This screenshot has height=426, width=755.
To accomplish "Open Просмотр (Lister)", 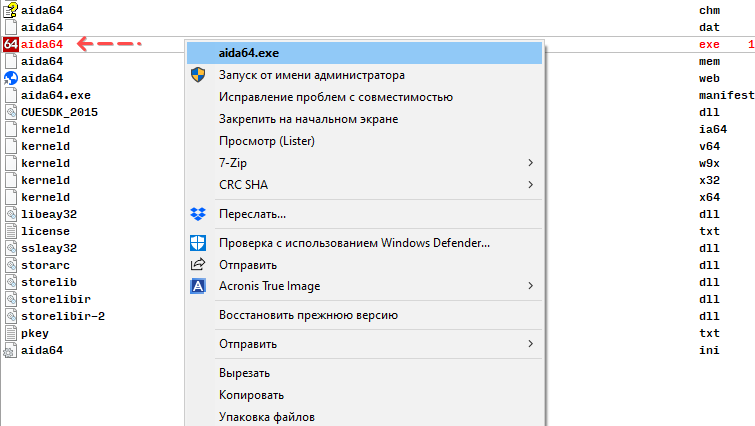I will click(364, 141).
